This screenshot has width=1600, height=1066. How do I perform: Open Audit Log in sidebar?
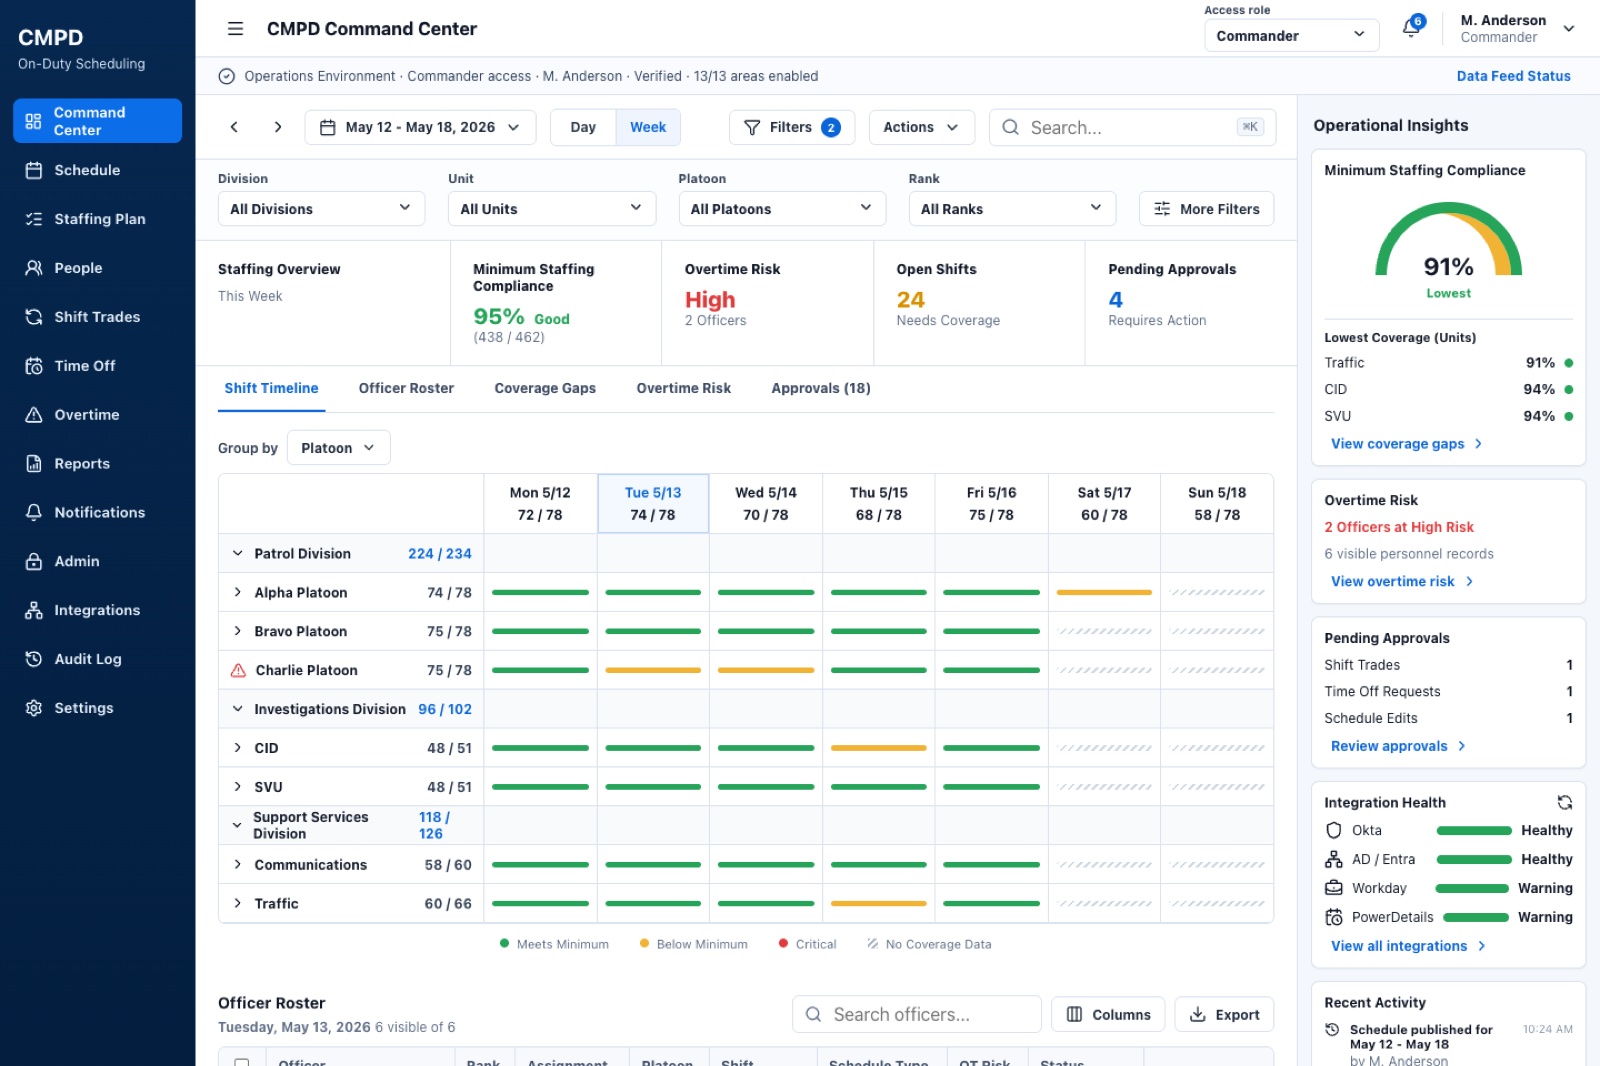pos(97,659)
